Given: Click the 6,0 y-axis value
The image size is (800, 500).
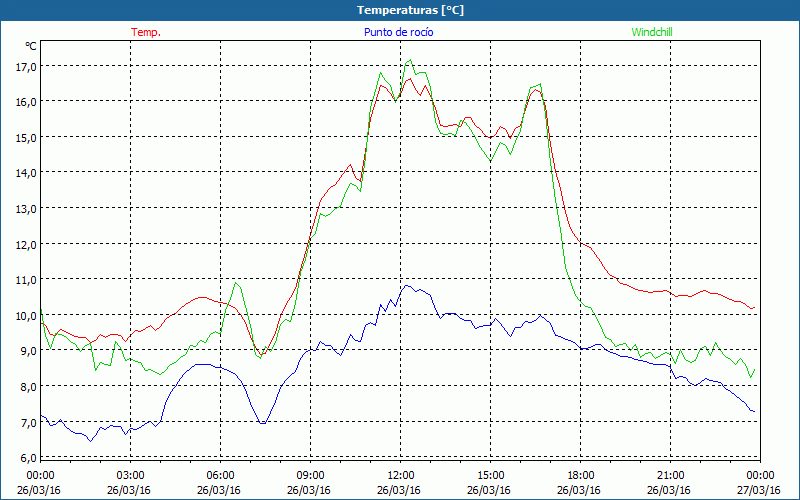Looking at the screenshot, I should point(30,458).
